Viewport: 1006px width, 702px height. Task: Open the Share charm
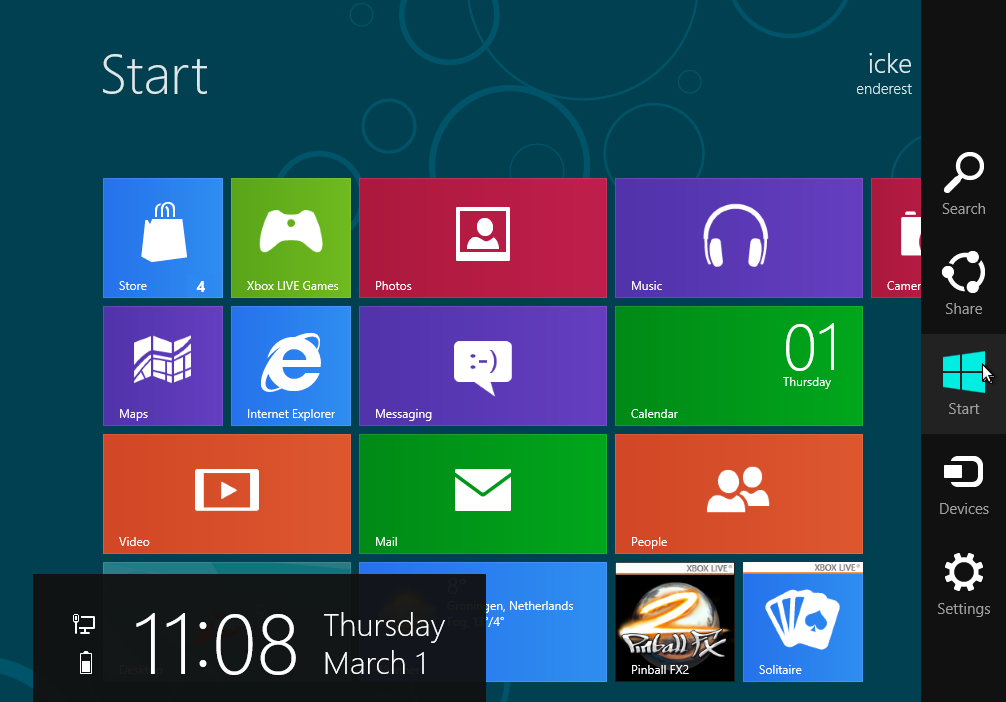pyautogui.click(x=963, y=283)
